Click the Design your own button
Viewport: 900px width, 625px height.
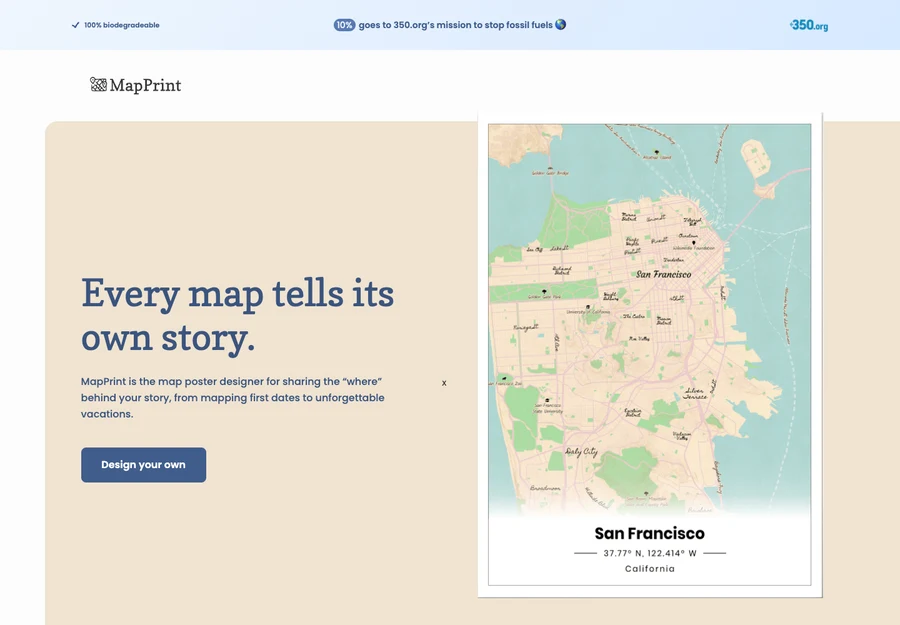143,465
